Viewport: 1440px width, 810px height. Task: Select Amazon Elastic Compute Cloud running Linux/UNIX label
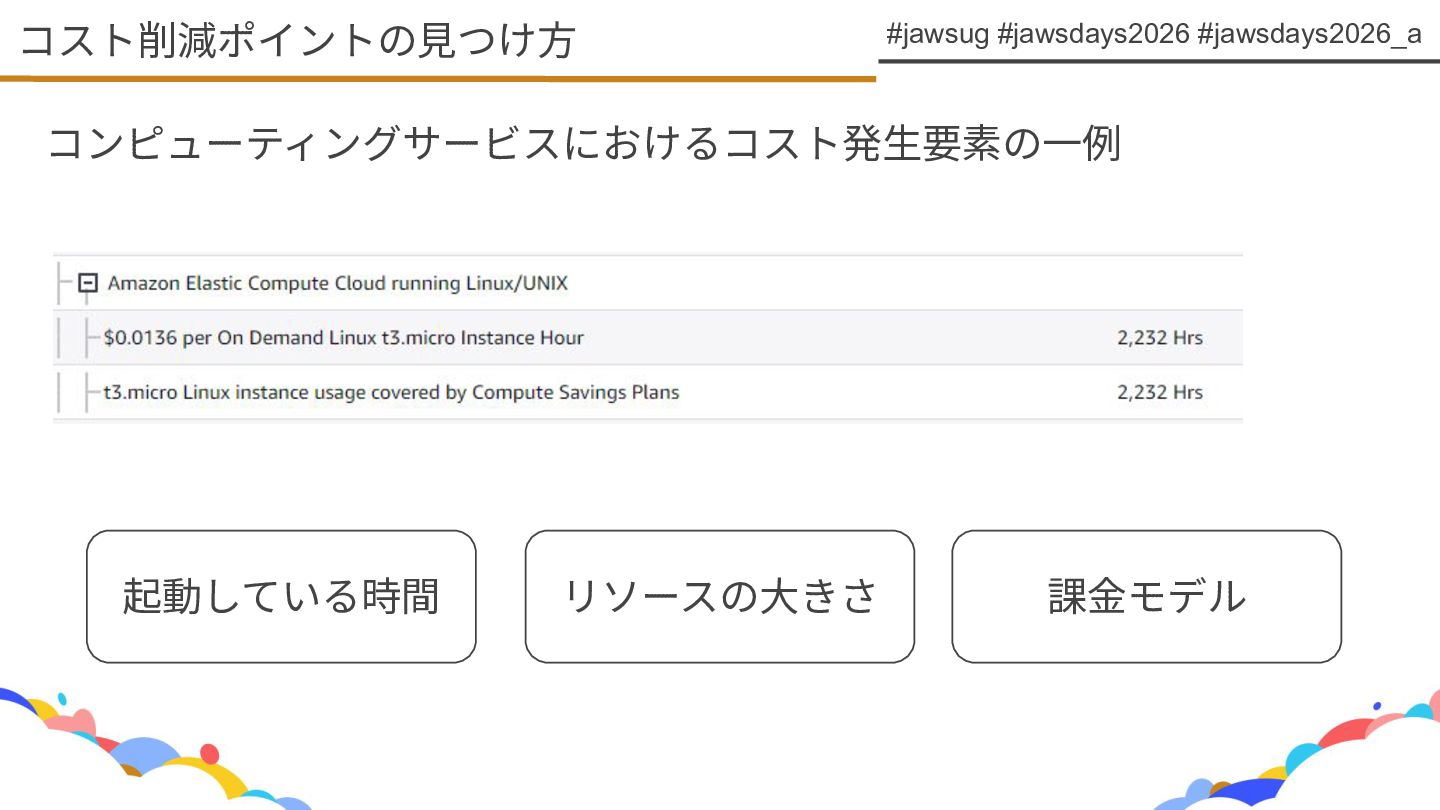click(x=337, y=283)
